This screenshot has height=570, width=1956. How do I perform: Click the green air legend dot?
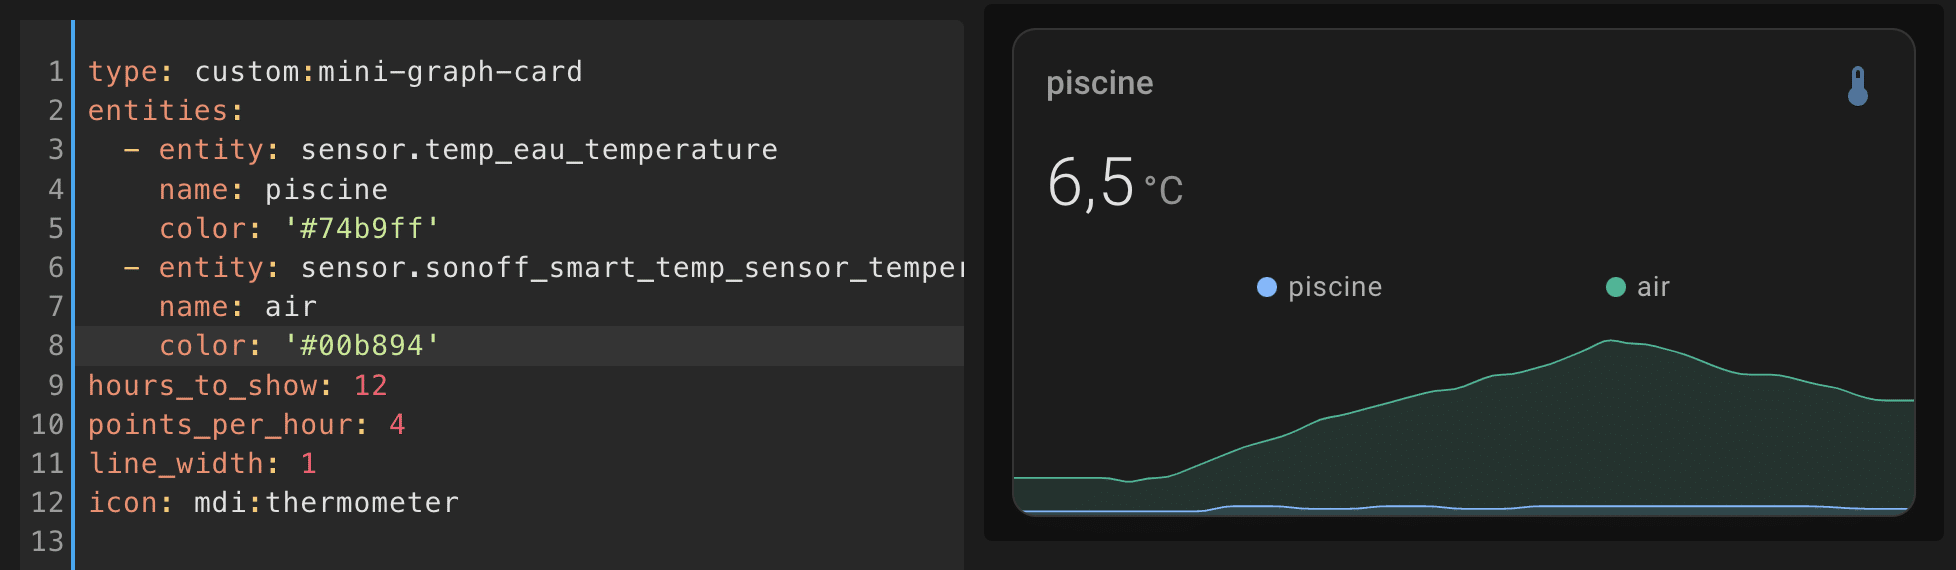point(1615,287)
